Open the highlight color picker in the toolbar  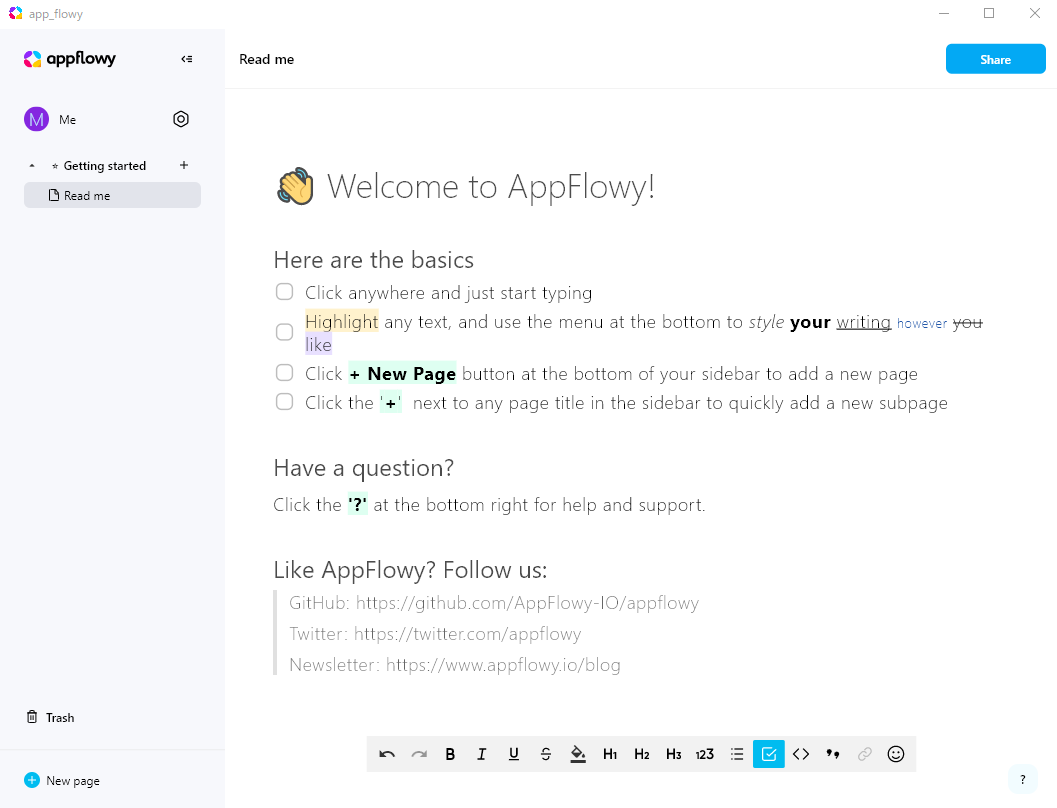pos(578,754)
